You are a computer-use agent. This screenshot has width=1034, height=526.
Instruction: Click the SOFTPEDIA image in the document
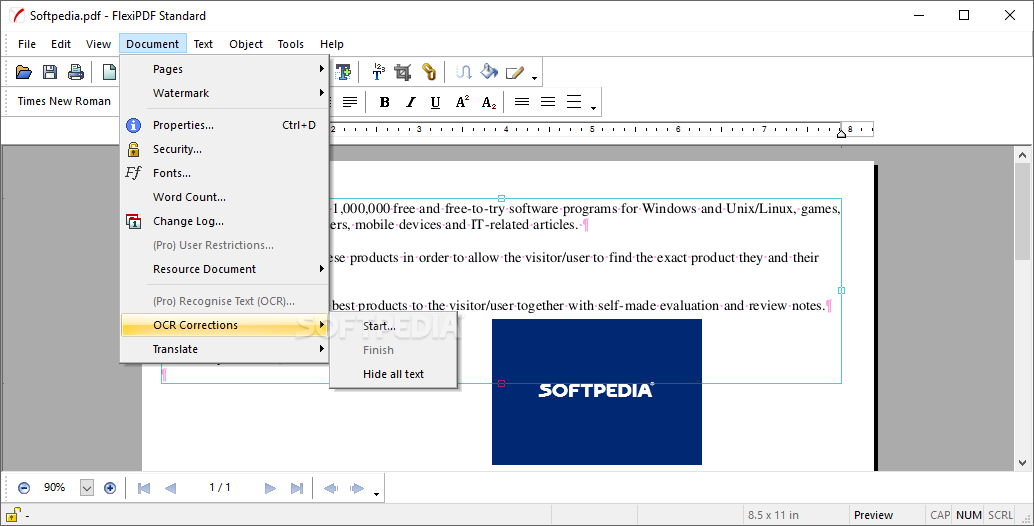click(597, 392)
